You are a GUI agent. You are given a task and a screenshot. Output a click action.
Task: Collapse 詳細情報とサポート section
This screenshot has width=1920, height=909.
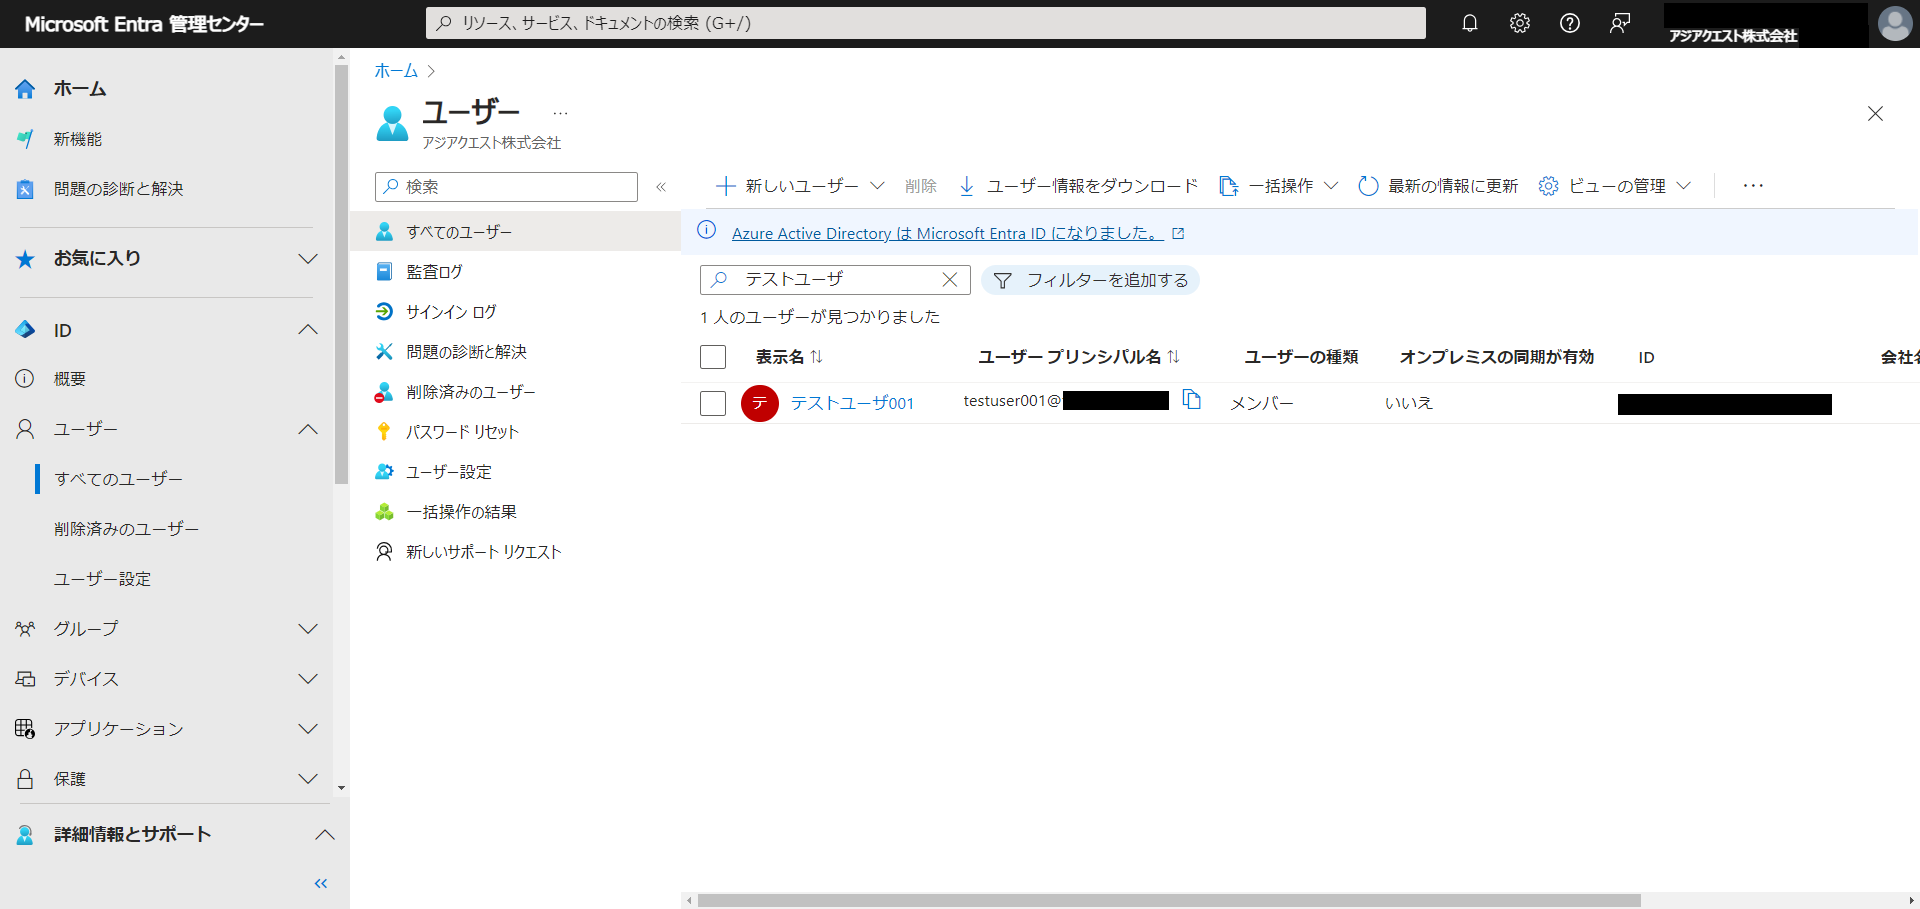[x=324, y=834]
